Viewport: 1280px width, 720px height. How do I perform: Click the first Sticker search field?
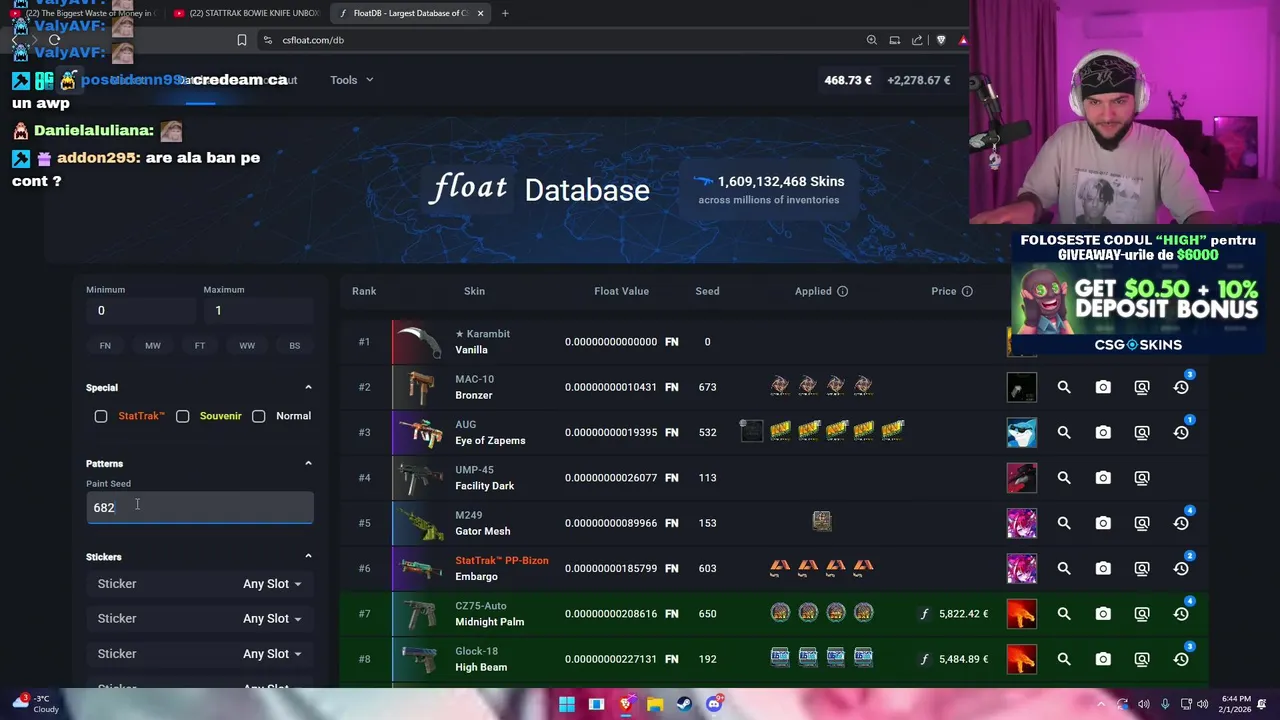tap(160, 584)
